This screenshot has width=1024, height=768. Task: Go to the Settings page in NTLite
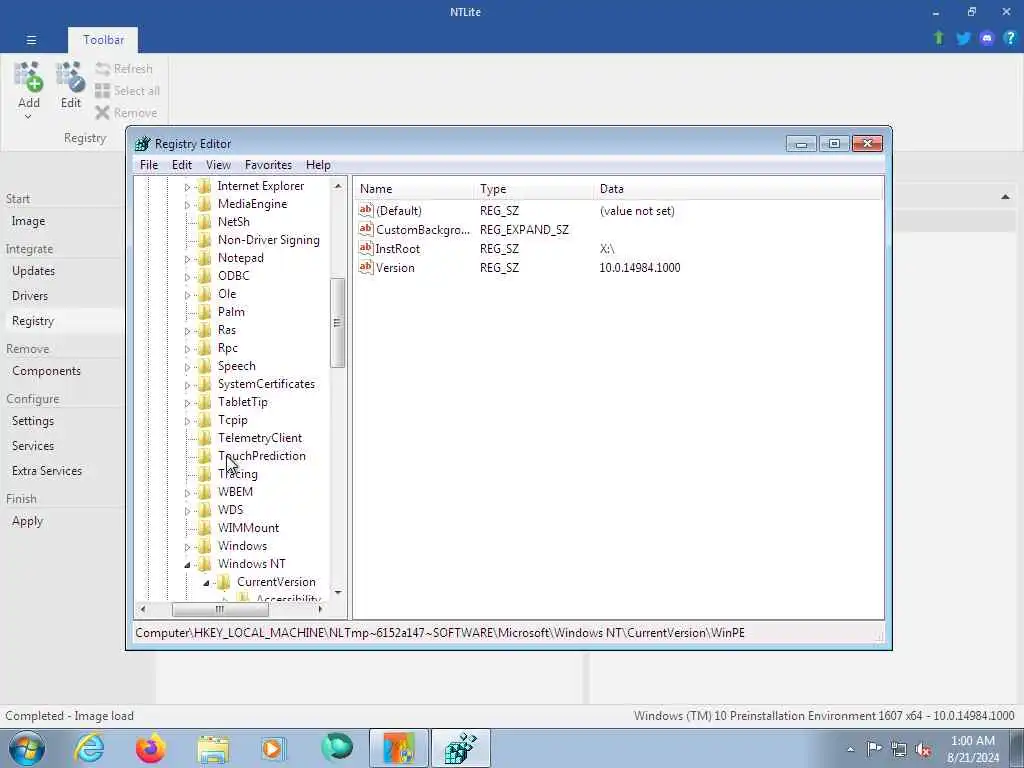click(33, 421)
